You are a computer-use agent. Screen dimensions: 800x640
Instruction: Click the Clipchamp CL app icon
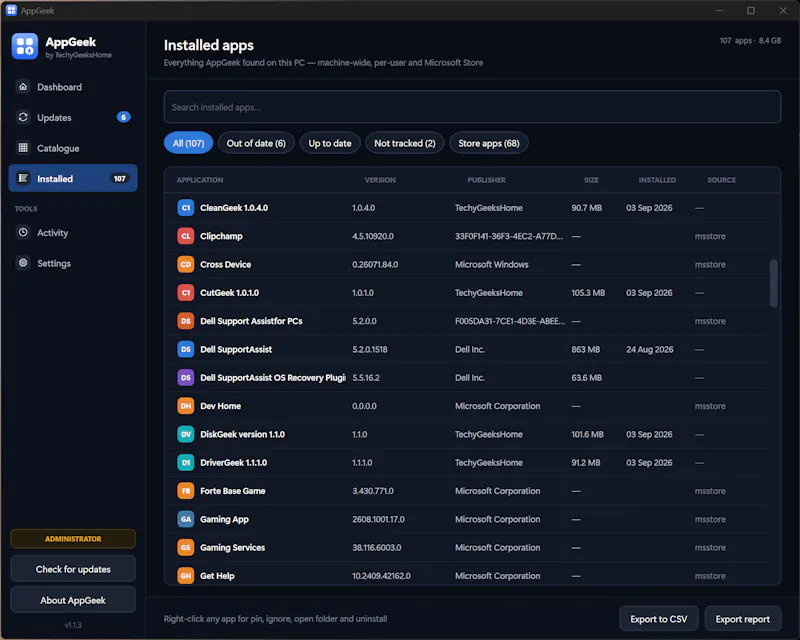point(186,236)
